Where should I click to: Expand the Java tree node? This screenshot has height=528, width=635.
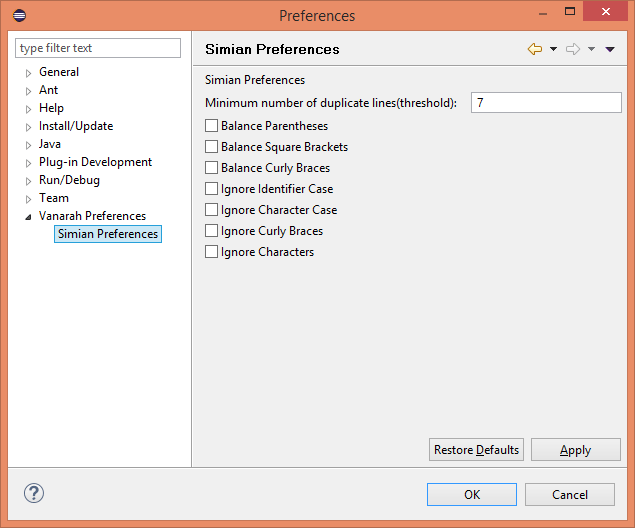pyautogui.click(x=28, y=145)
